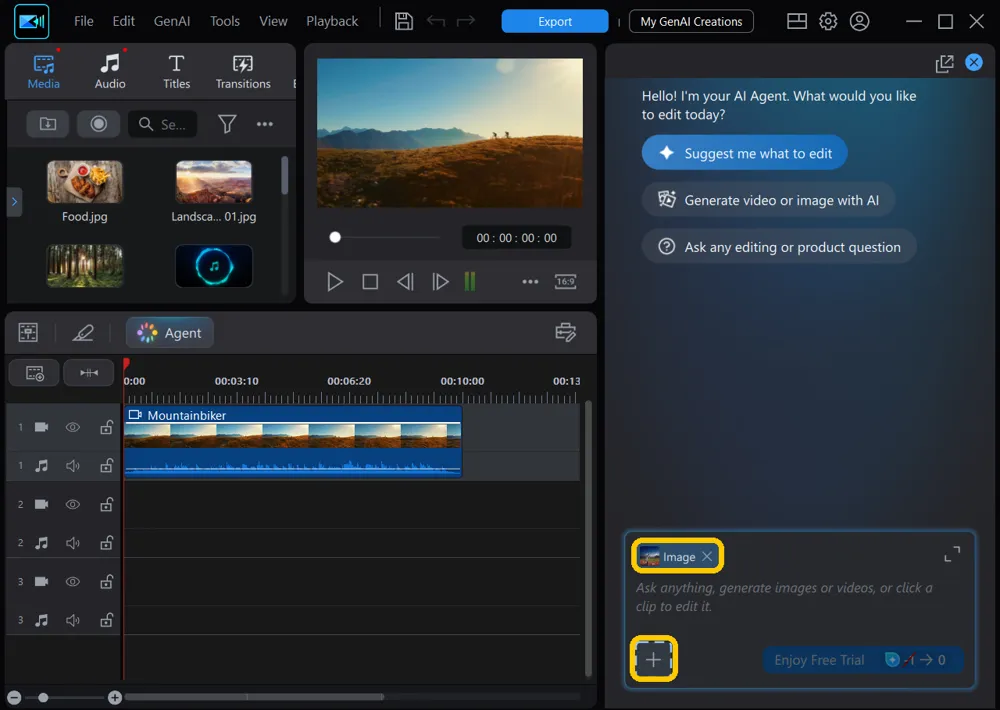Open the Playback menu
The image size is (1000, 710).
click(x=332, y=21)
